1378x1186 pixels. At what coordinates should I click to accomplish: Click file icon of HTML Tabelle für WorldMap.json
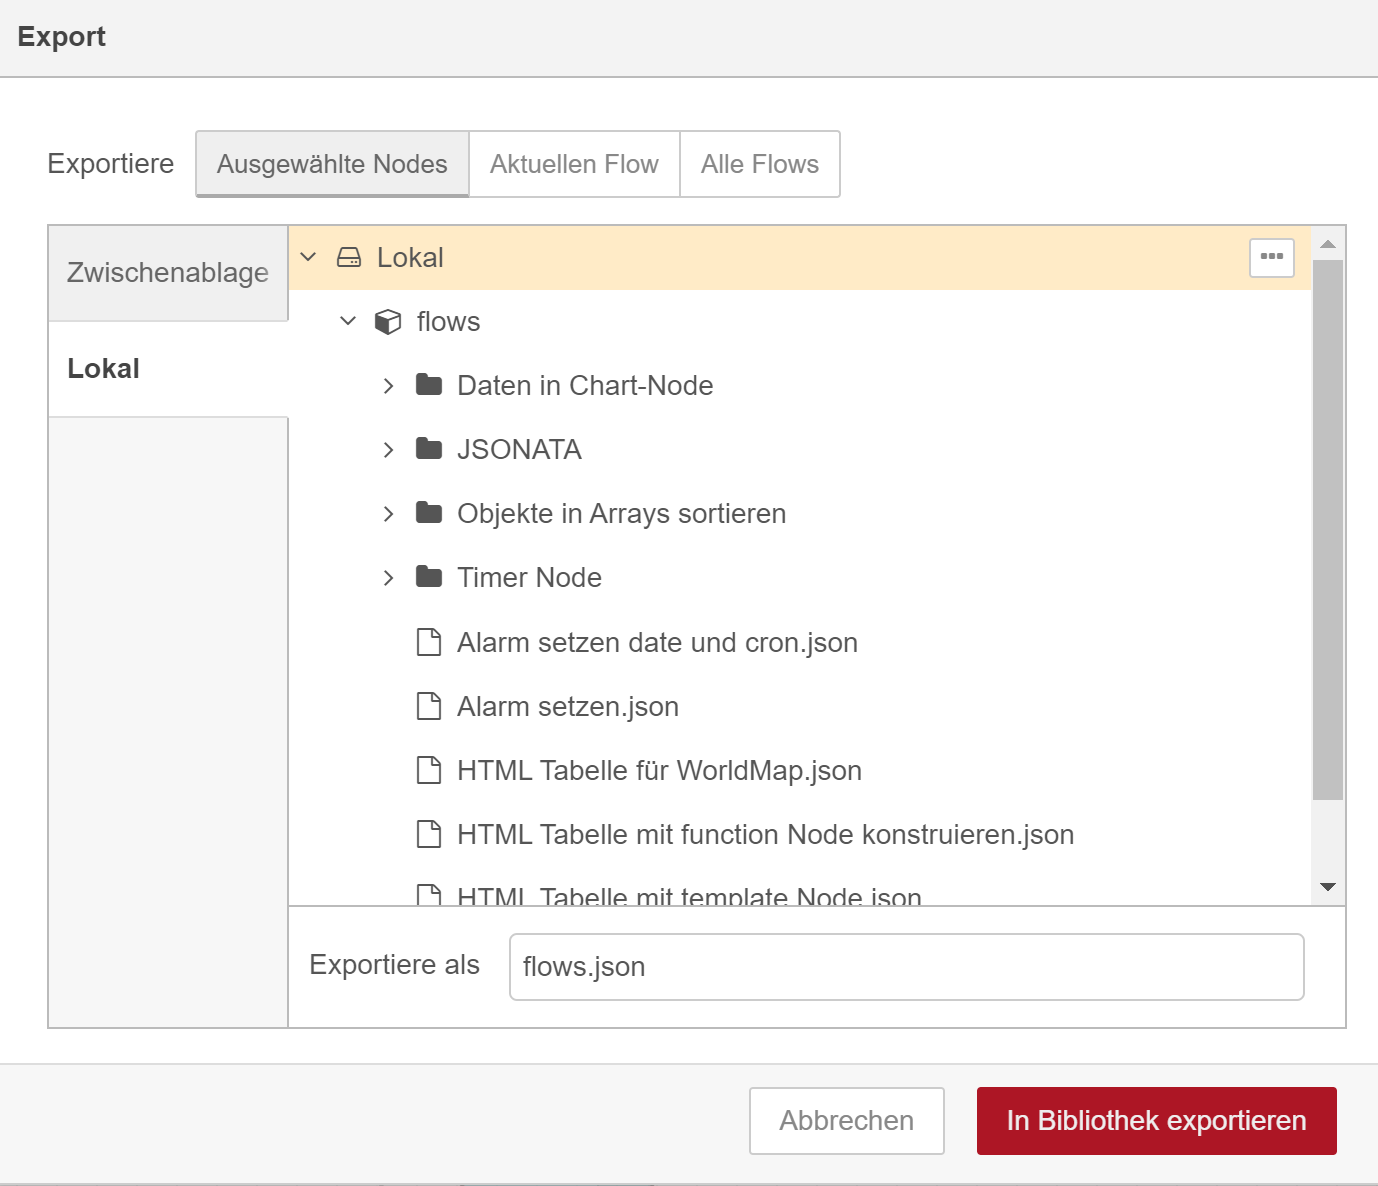pyautogui.click(x=429, y=770)
